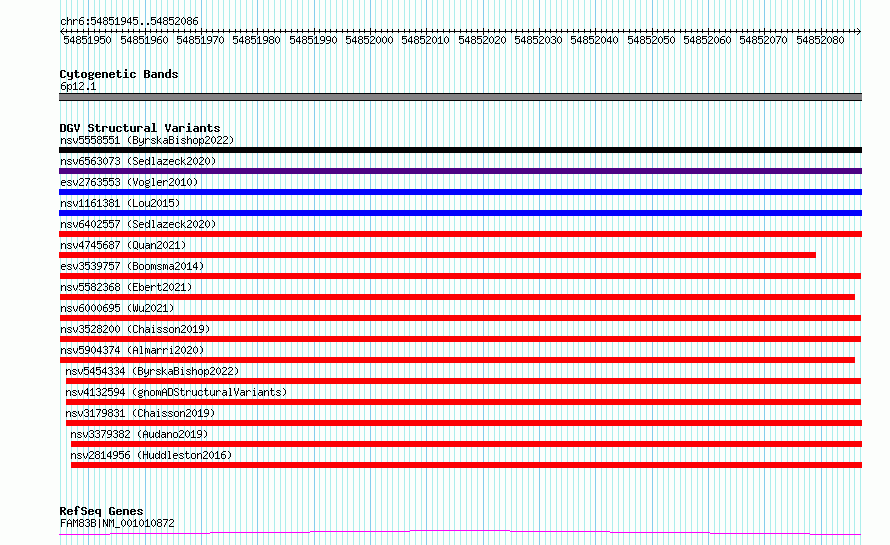This screenshot has width=890, height=545.
Task: Click the nsv5558551 (ByrskaBishop2022) label
Action: pos(147,140)
